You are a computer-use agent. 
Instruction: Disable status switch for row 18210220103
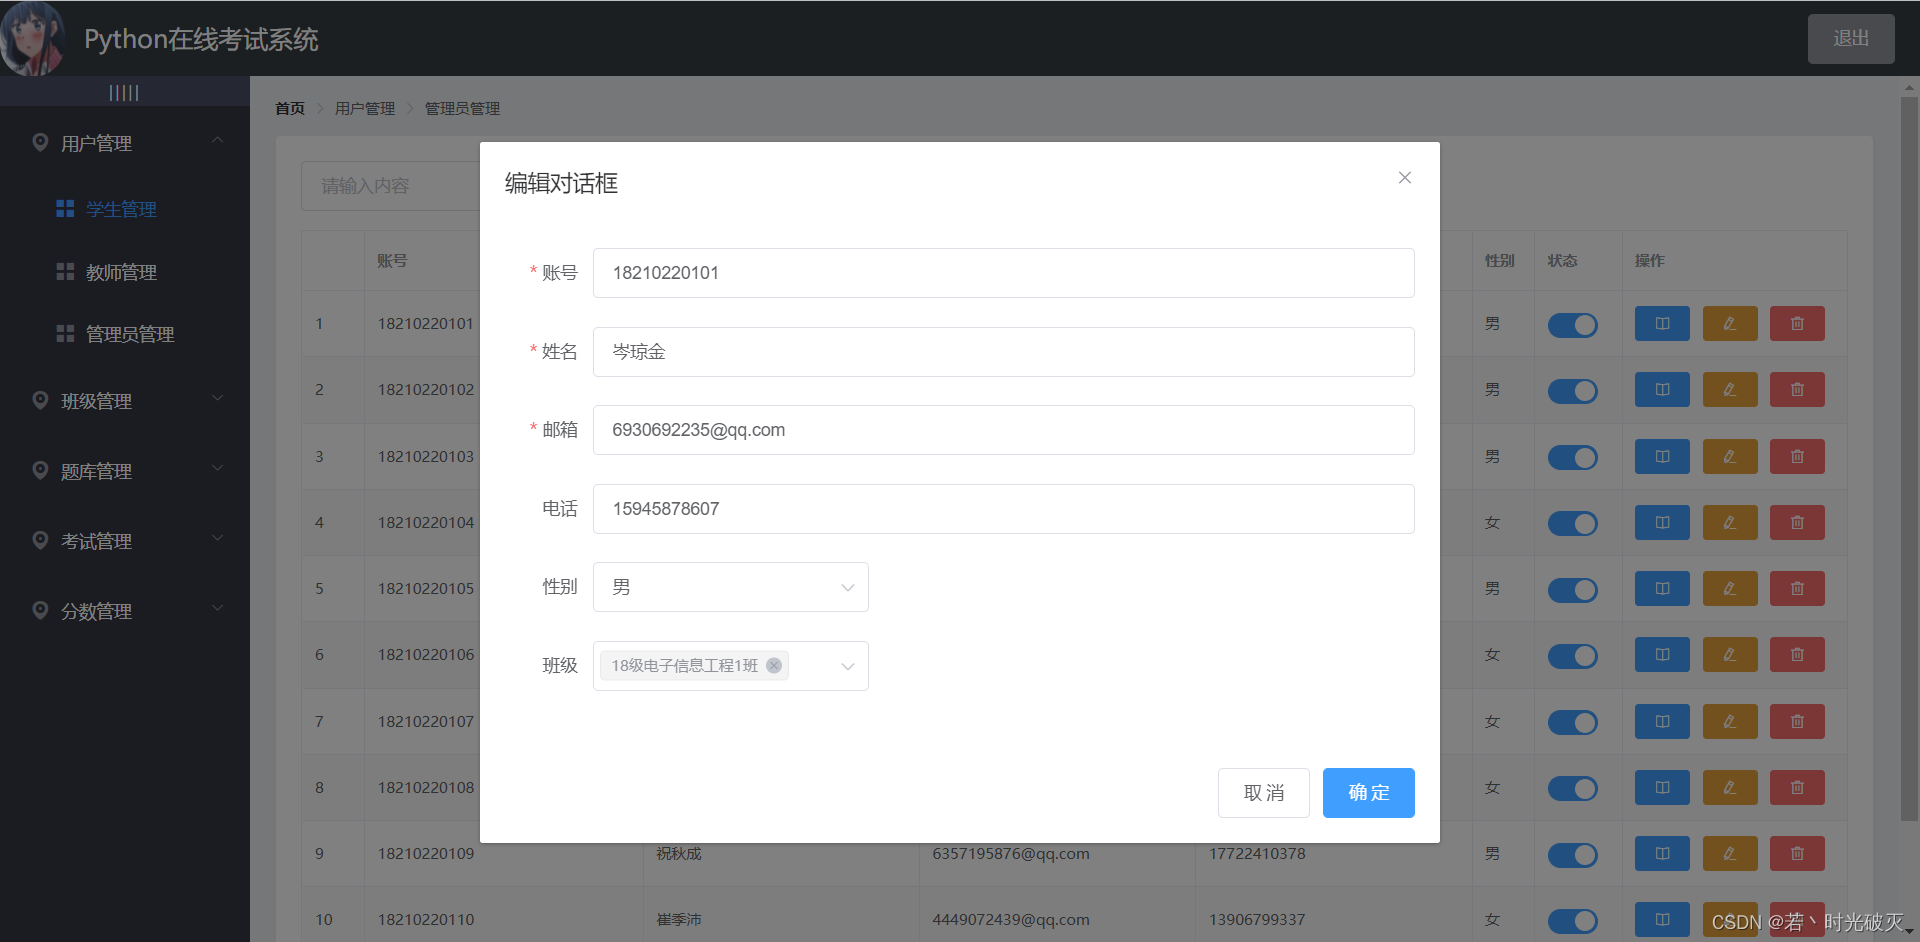[1573, 458]
